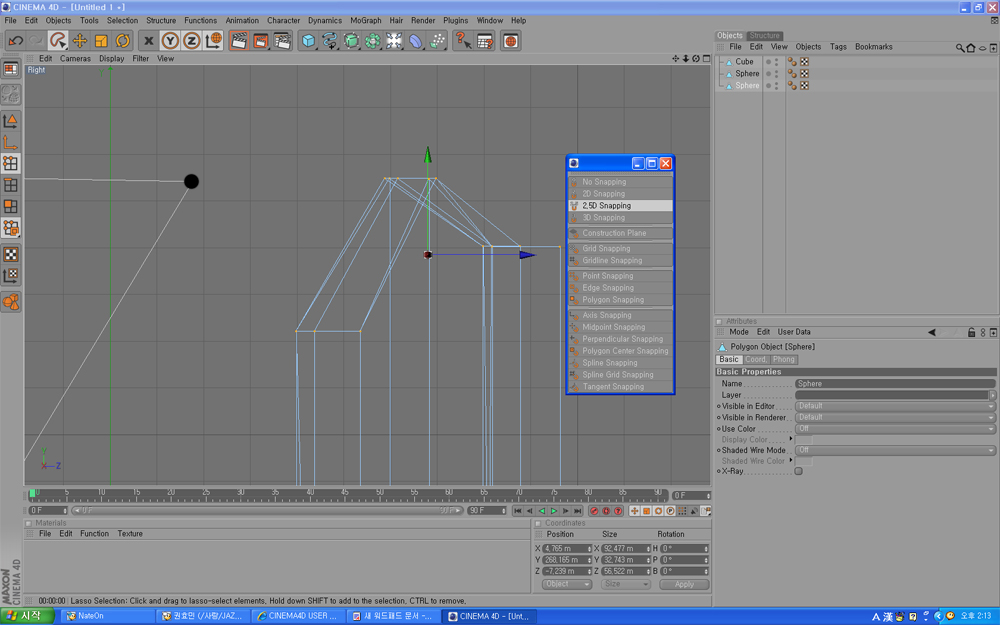Click the Layer field arrow button
Screen dimensions: 1000x625
pyautogui.click(x=992, y=395)
